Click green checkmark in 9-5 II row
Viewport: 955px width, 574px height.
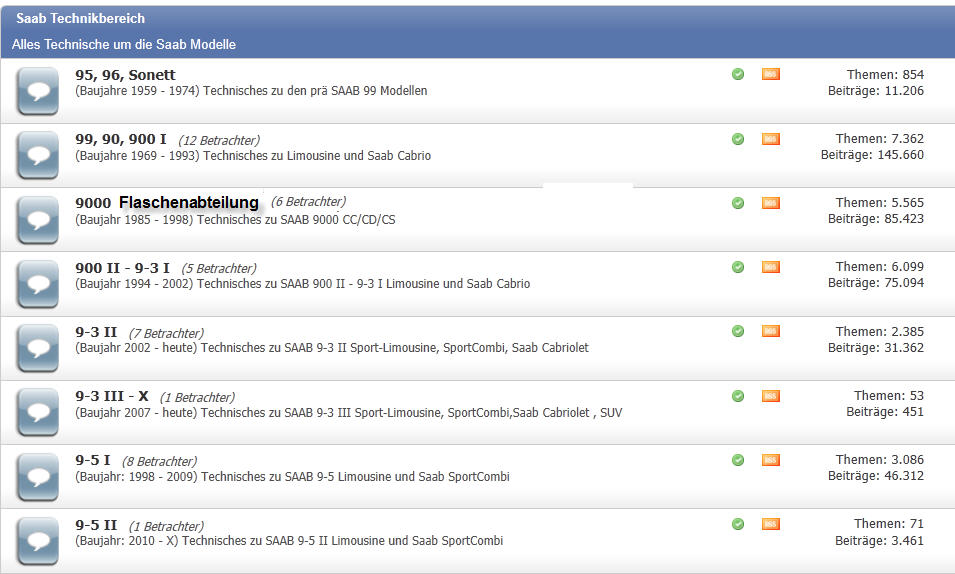[x=738, y=524]
